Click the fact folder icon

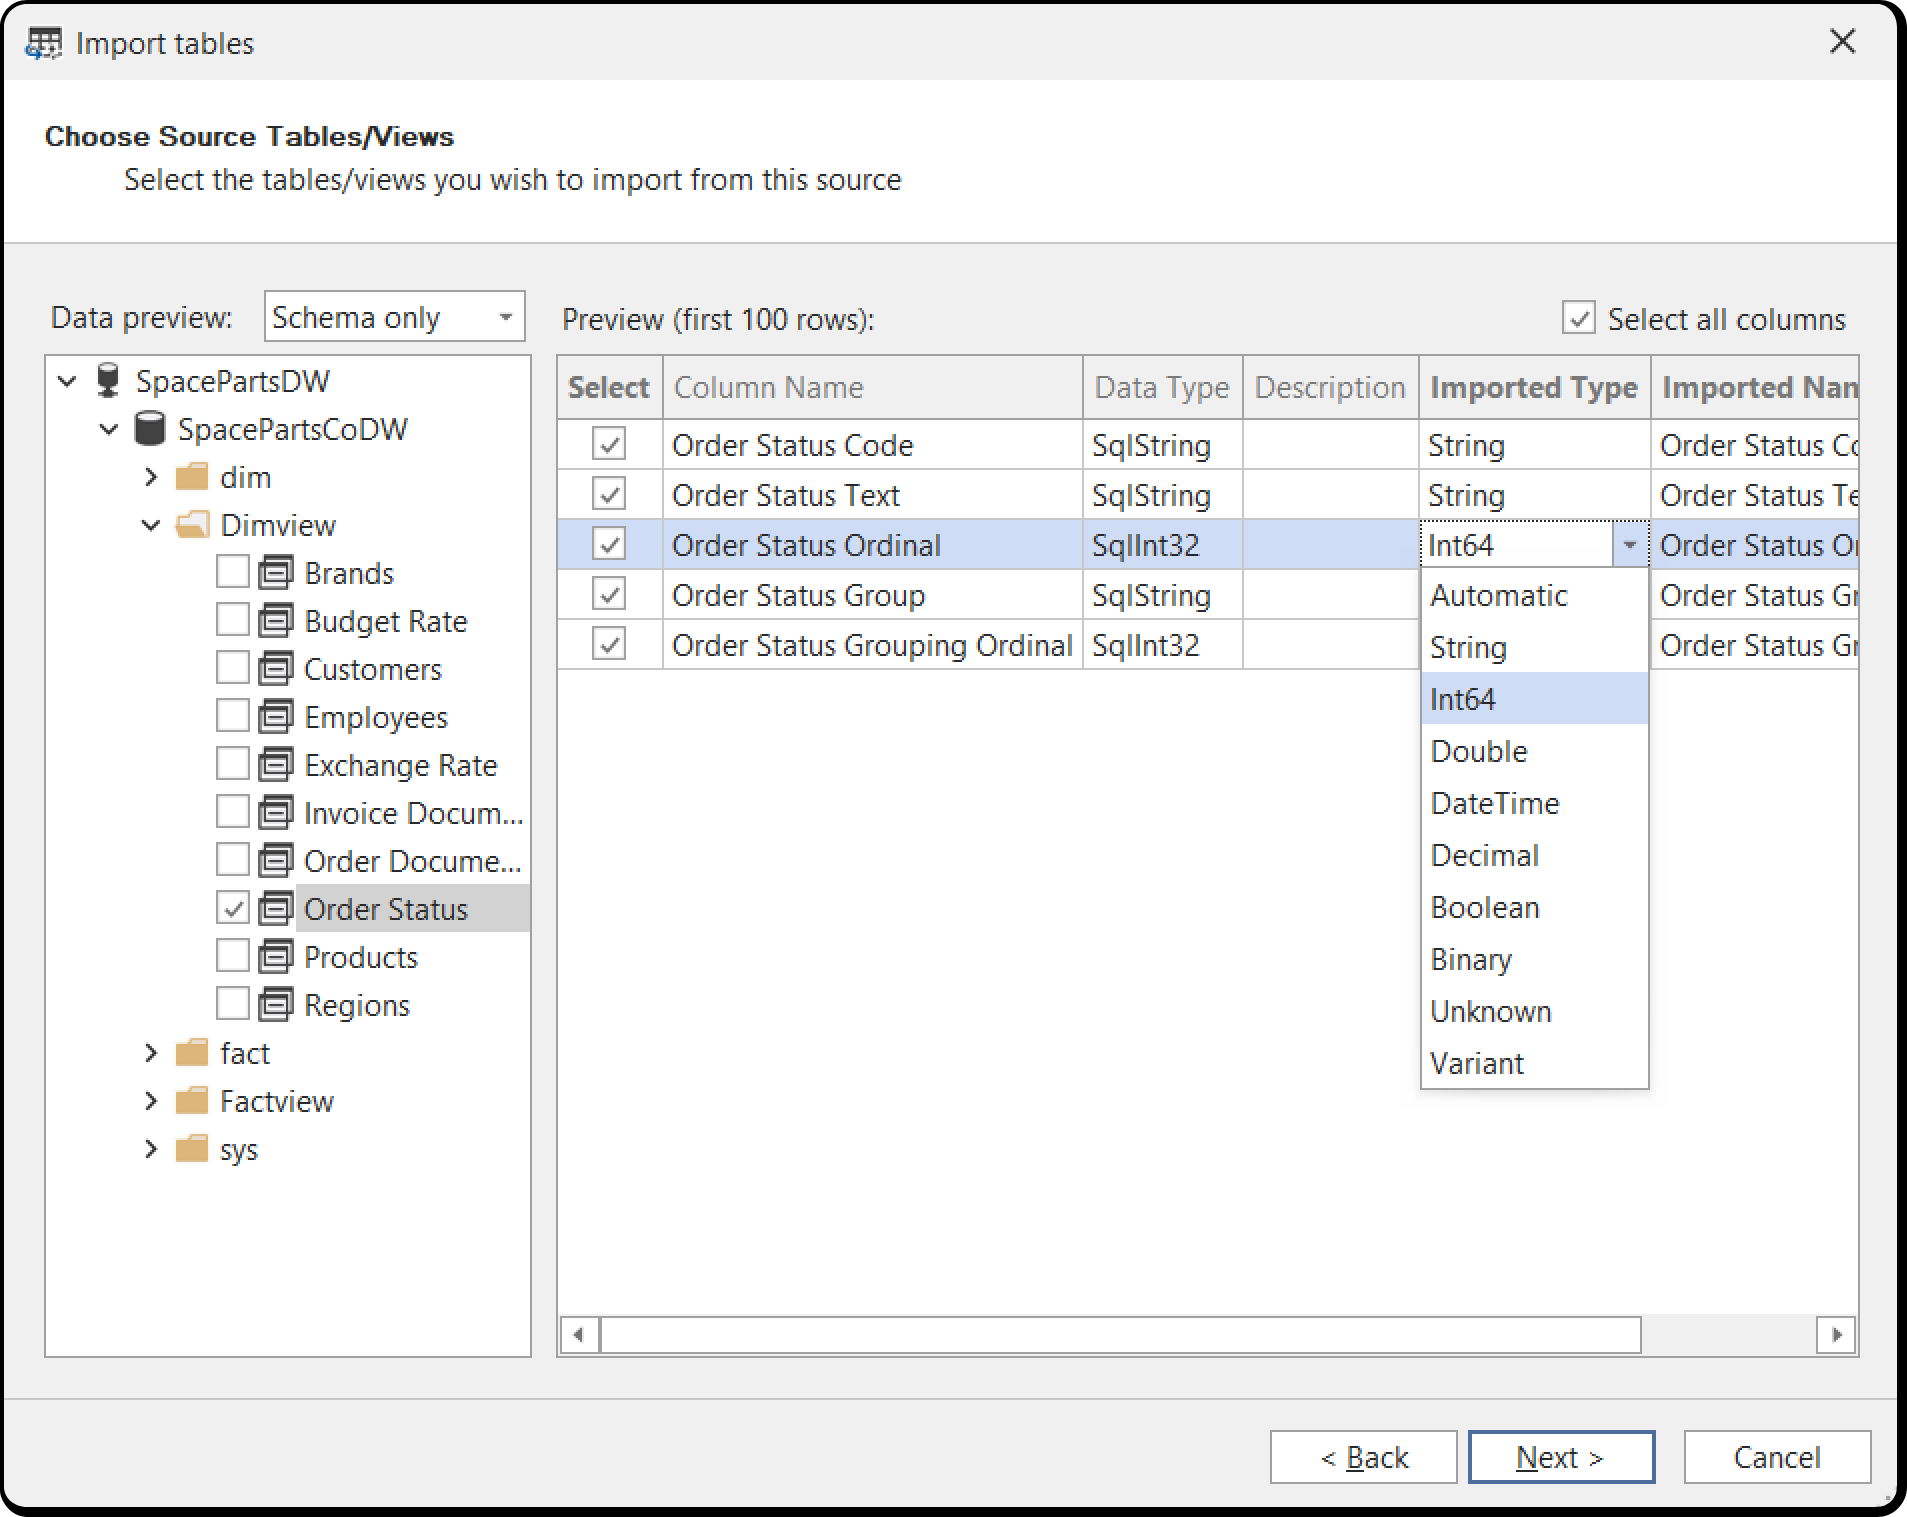tap(191, 1053)
